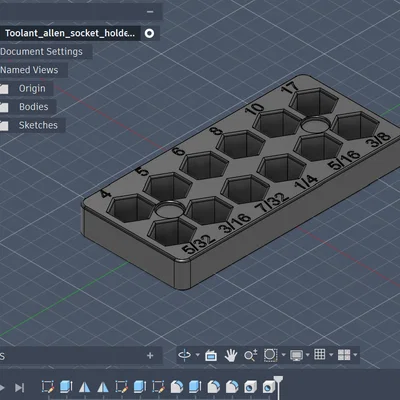
Task: Open the Document Settings item
Action: (x=41, y=52)
